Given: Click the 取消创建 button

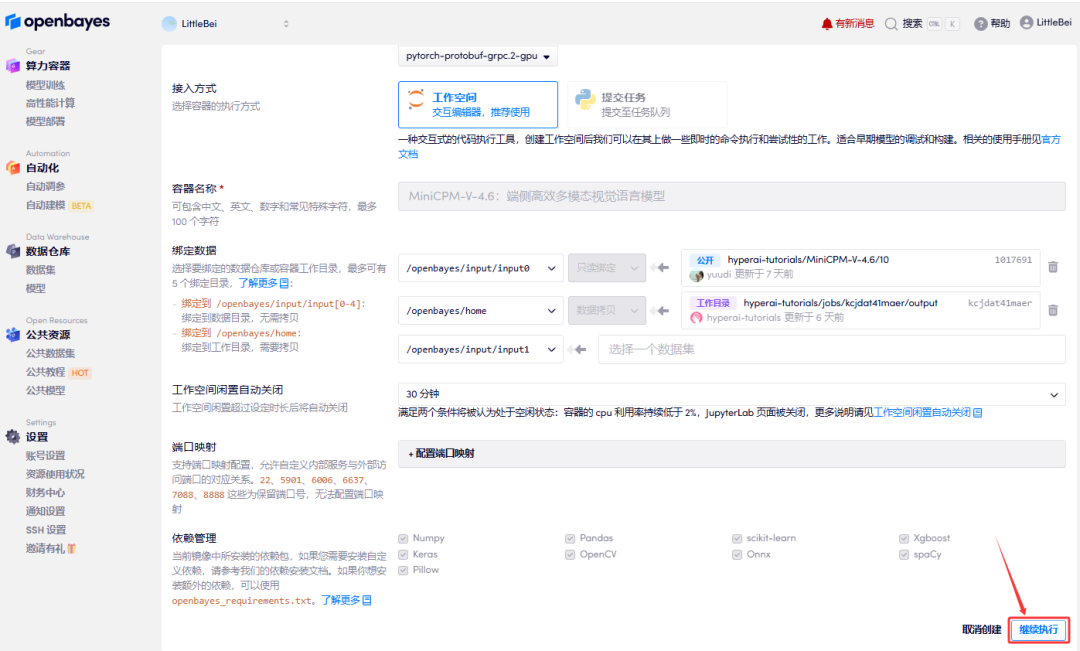Looking at the screenshot, I should 982,630.
